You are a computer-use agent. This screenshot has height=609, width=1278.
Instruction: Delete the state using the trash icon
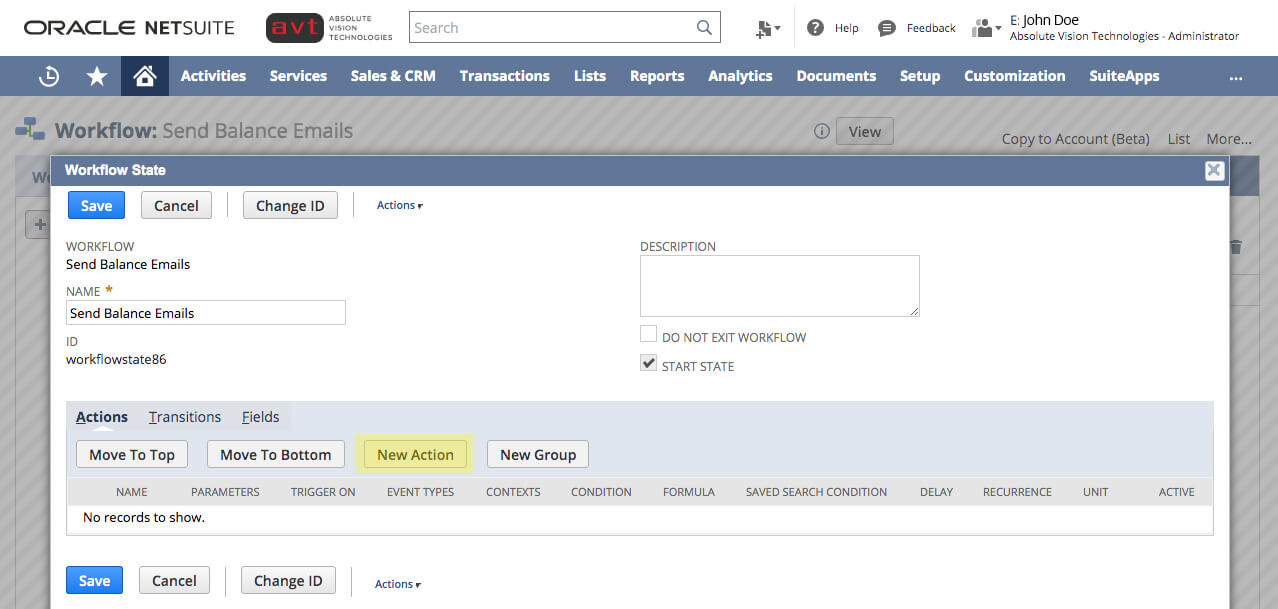tap(1235, 246)
